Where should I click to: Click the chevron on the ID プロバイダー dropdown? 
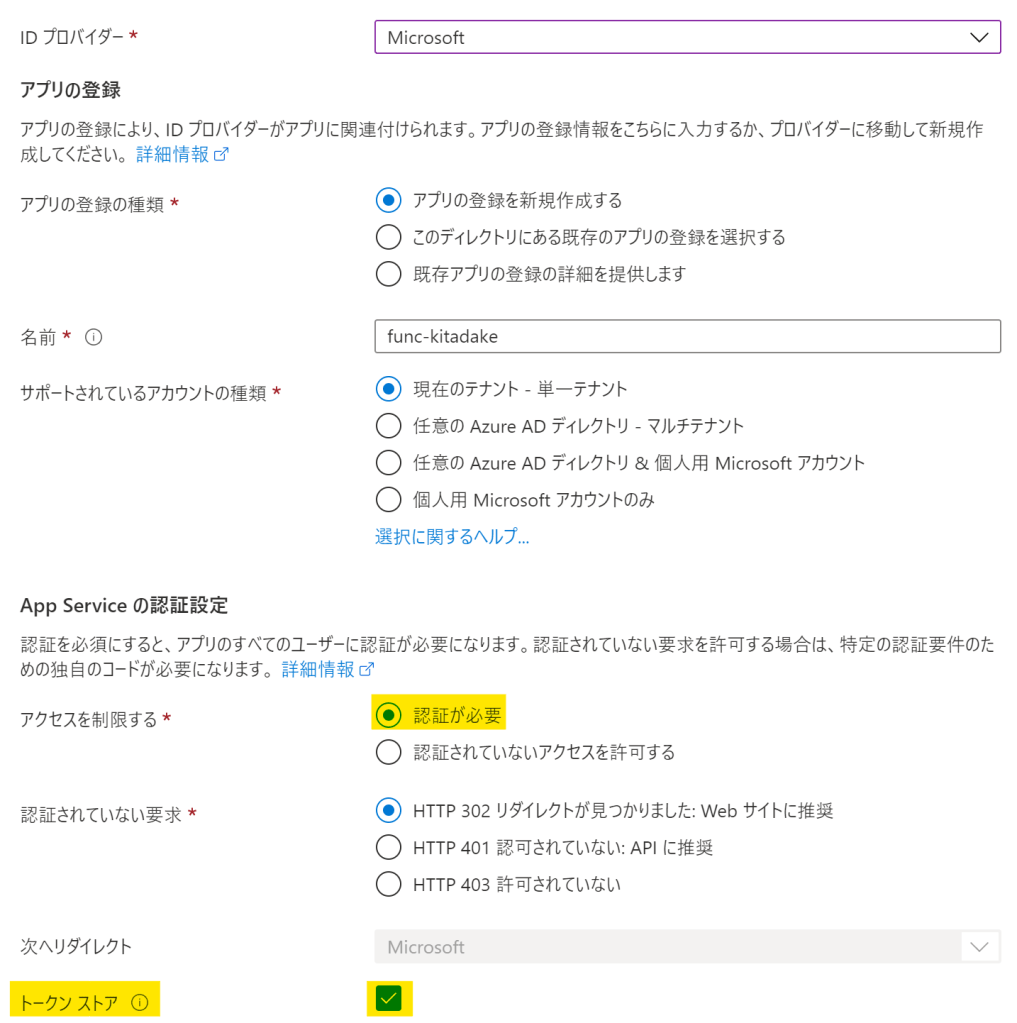[x=978, y=38]
